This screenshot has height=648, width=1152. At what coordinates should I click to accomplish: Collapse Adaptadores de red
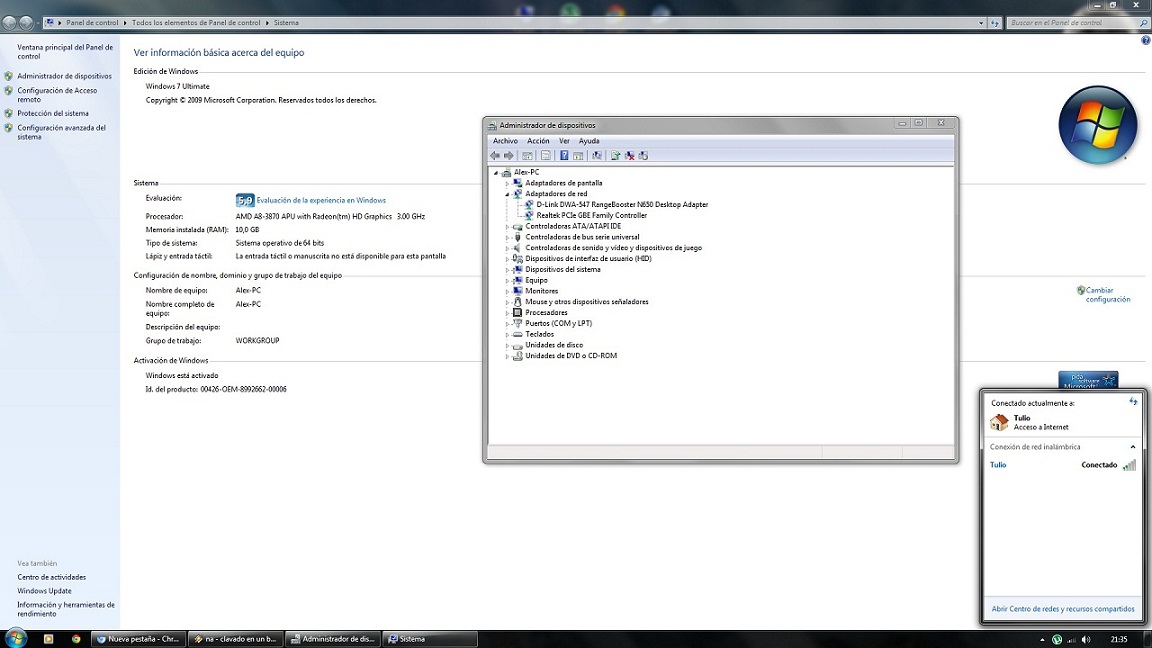pyautogui.click(x=507, y=194)
